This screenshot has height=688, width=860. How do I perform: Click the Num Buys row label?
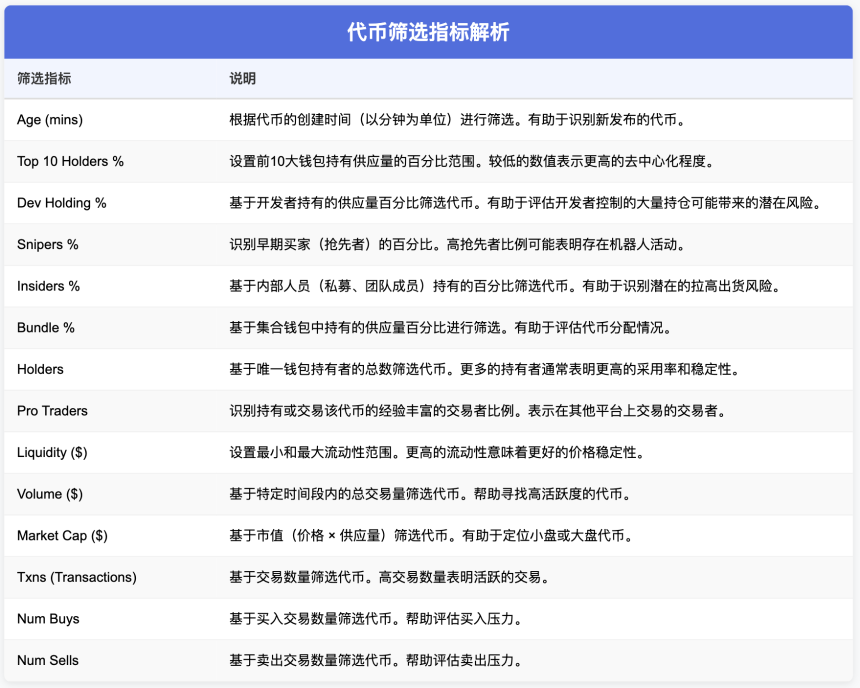[50, 619]
